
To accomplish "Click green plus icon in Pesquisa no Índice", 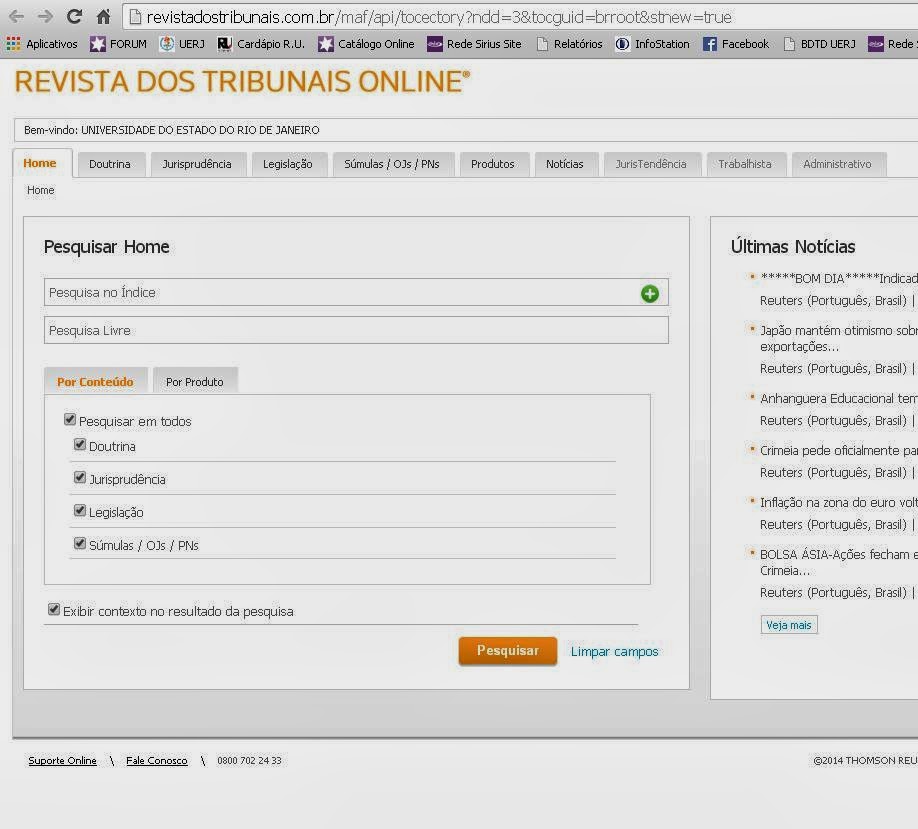I will click(650, 293).
